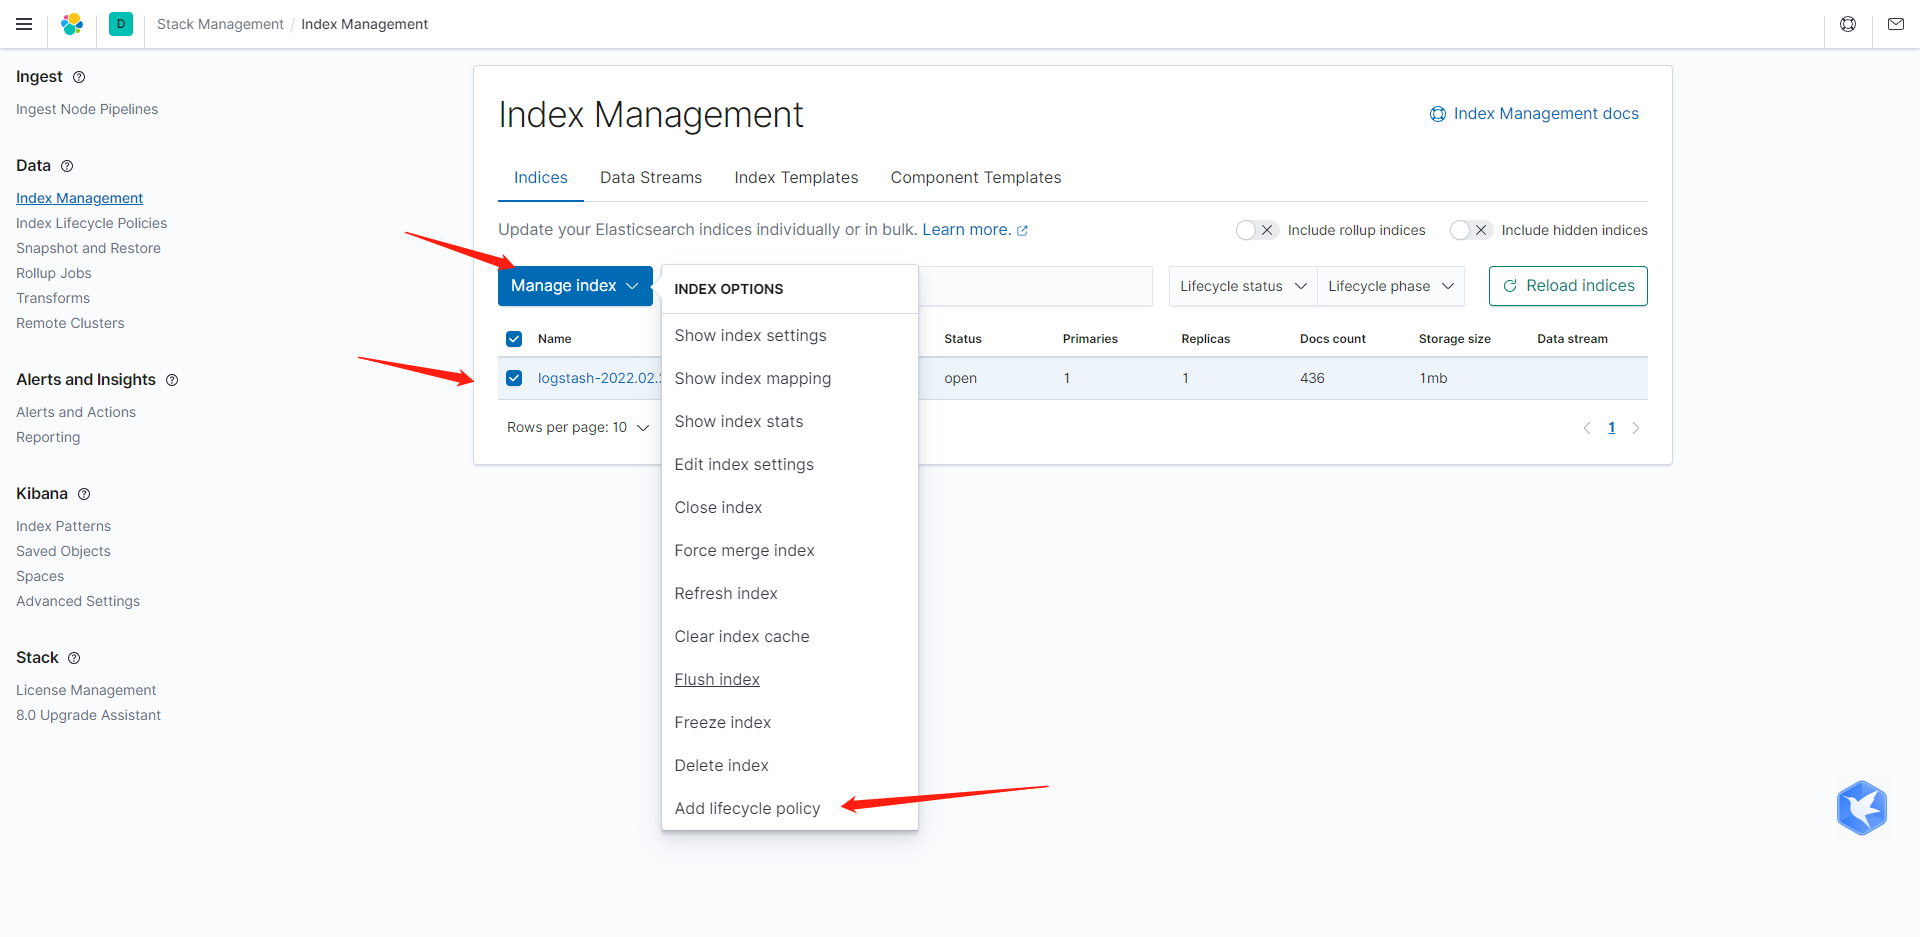1920x937 pixels.
Task: Open 8.0 Upgrade Assistant in sidebar
Action: [88, 715]
